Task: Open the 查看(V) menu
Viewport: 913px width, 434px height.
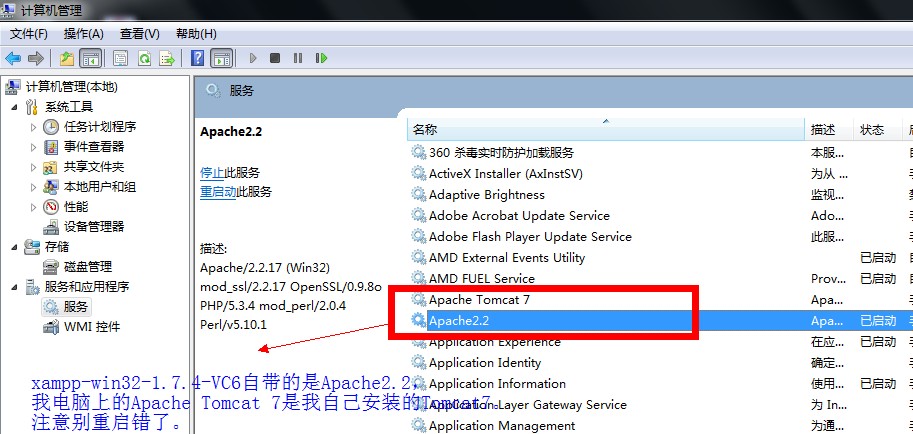Action: [x=140, y=34]
